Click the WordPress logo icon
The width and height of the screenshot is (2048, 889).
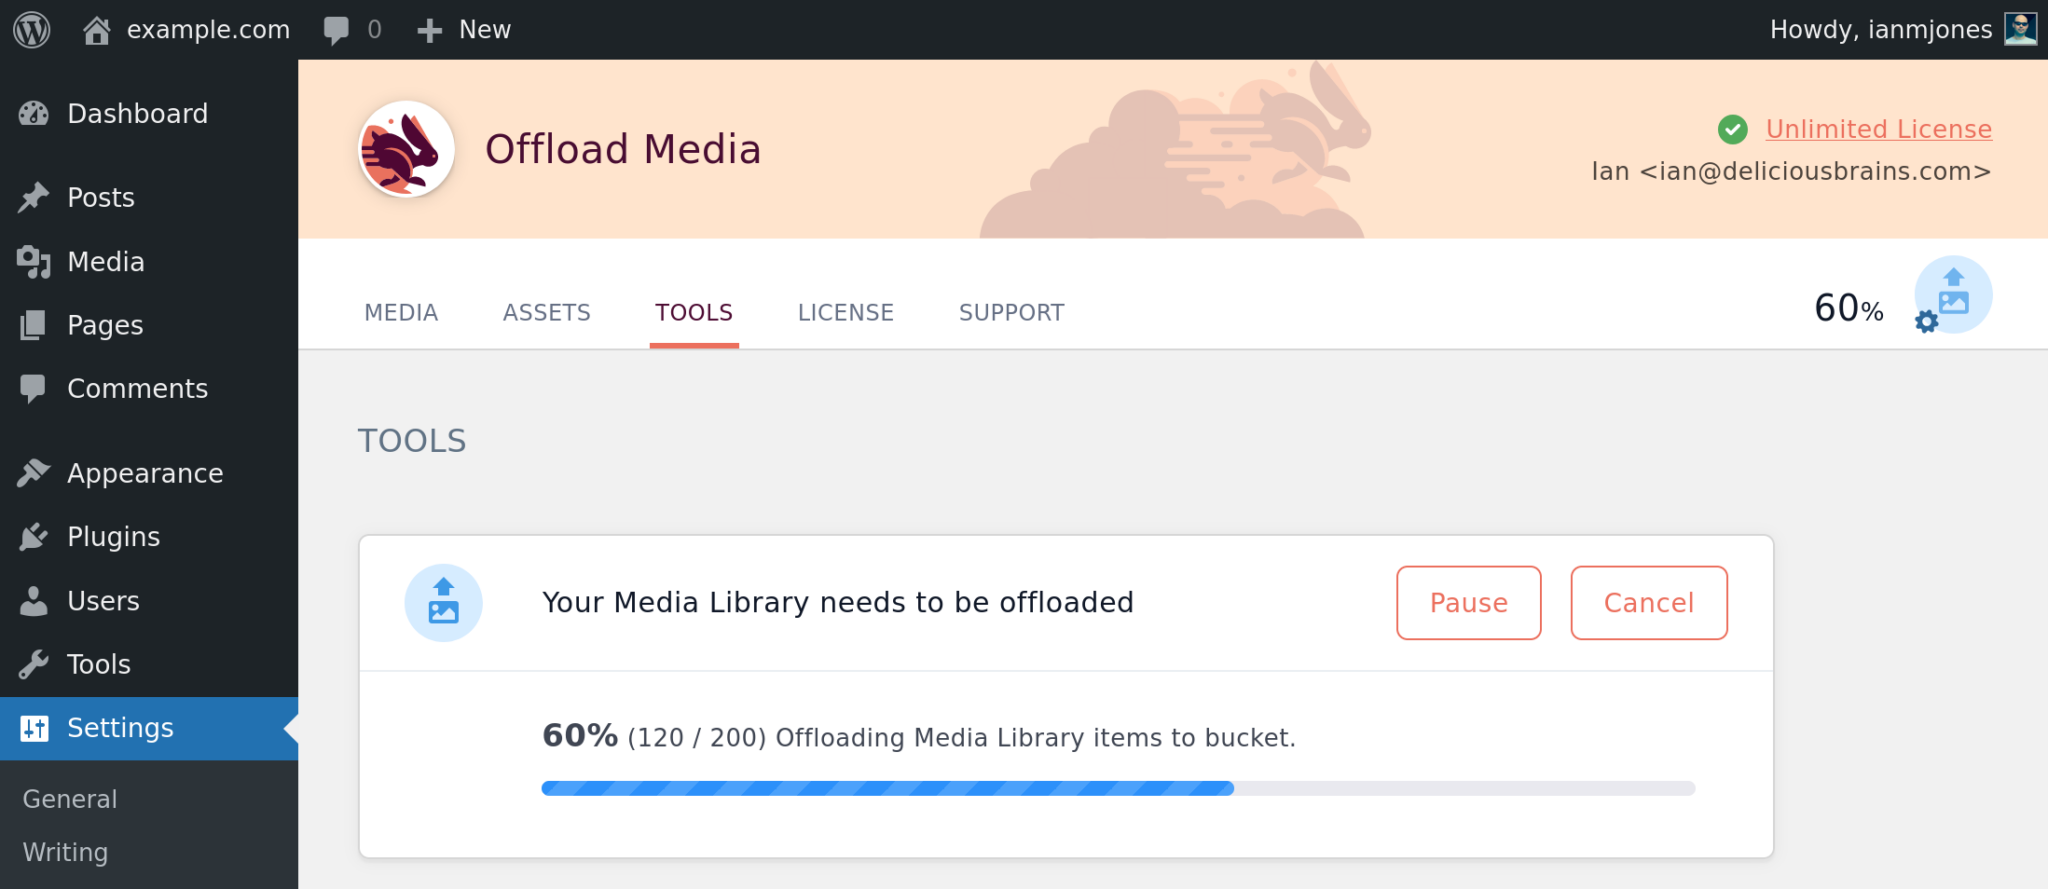click(31, 29)
